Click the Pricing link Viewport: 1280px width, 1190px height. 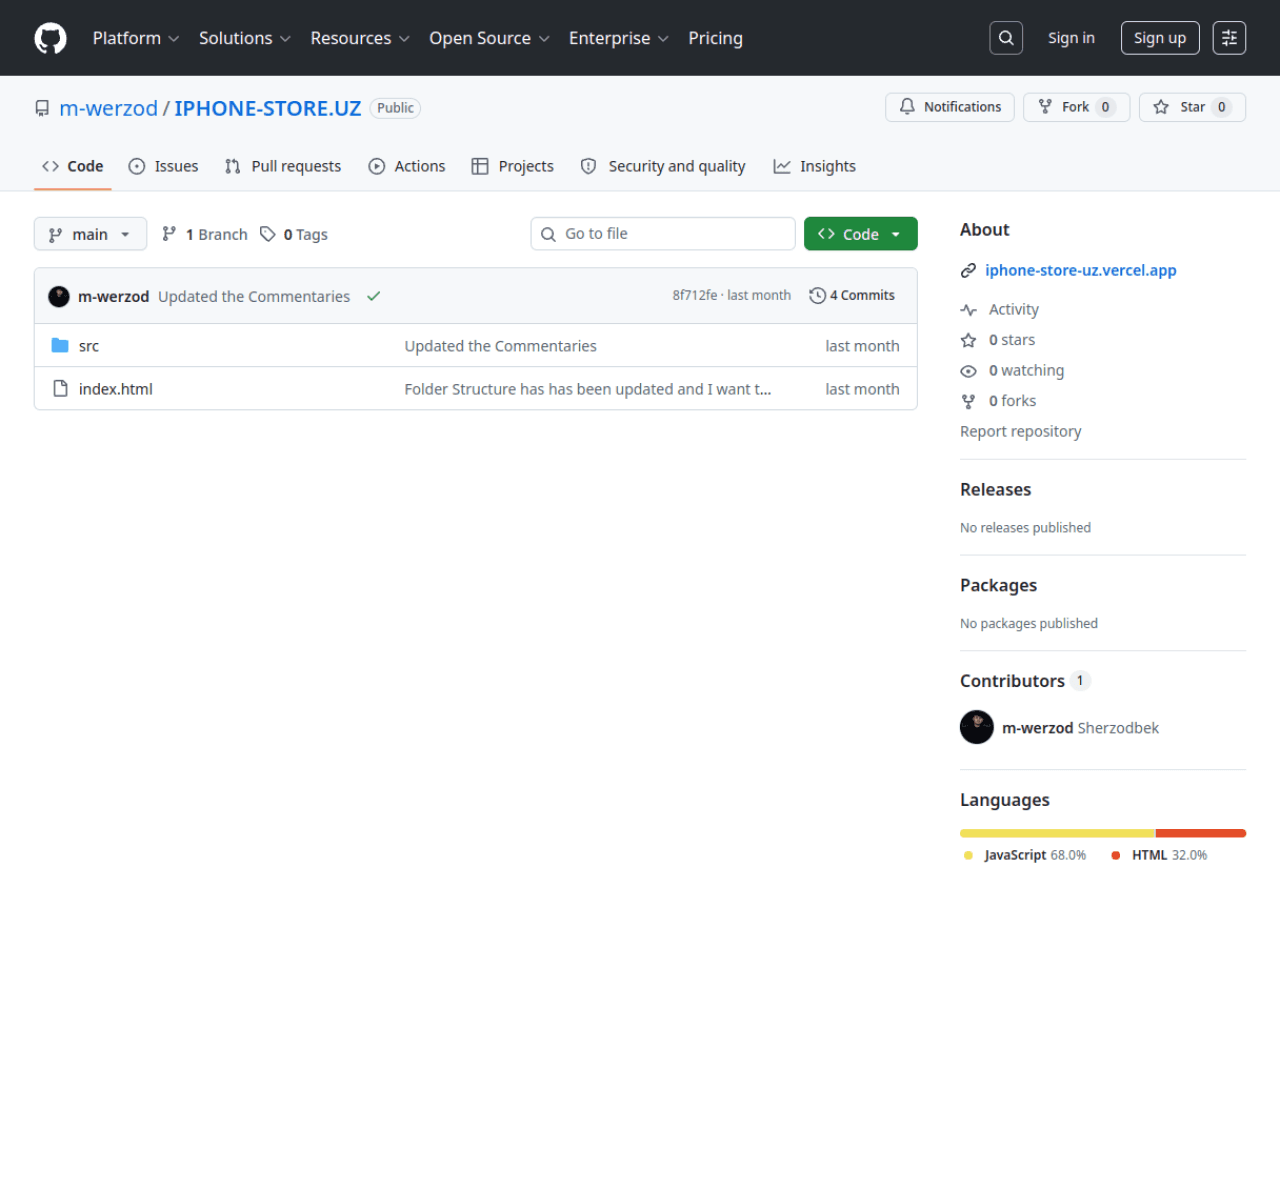tap(716, 38)
